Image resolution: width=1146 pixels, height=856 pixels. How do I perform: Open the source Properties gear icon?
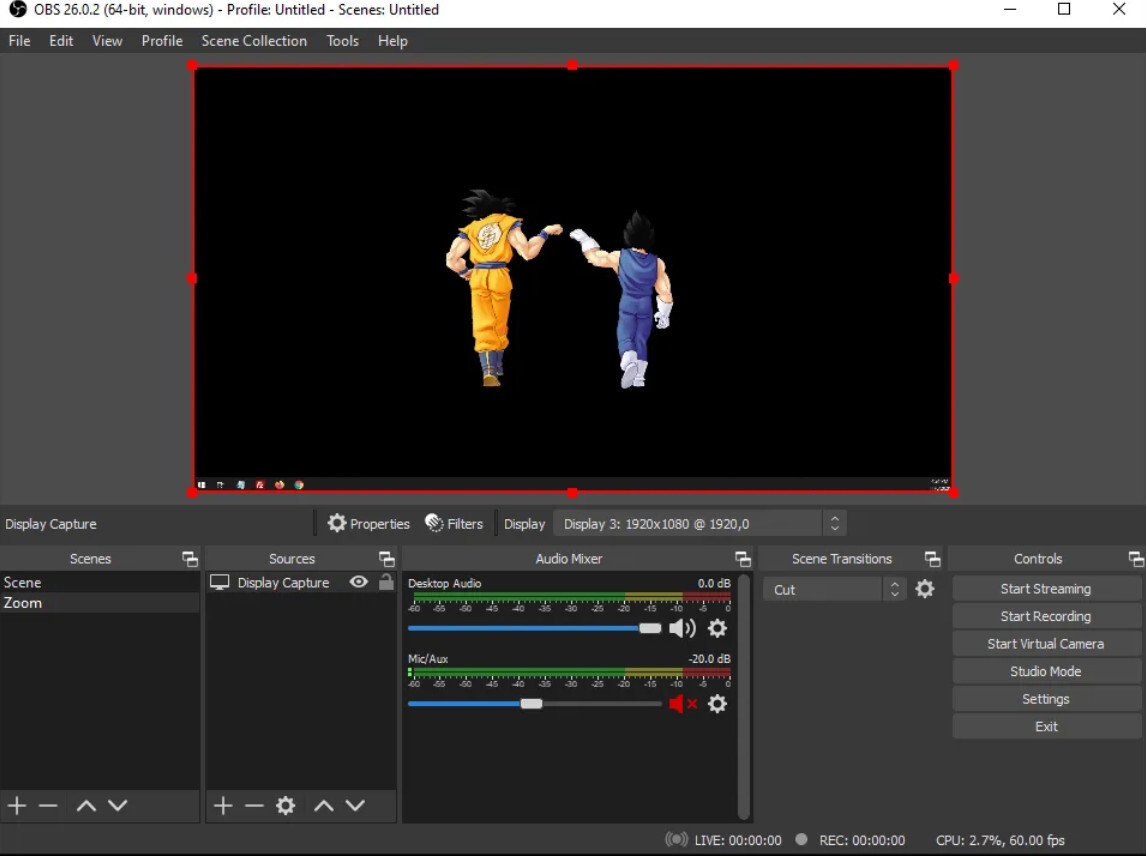point(336,523)
